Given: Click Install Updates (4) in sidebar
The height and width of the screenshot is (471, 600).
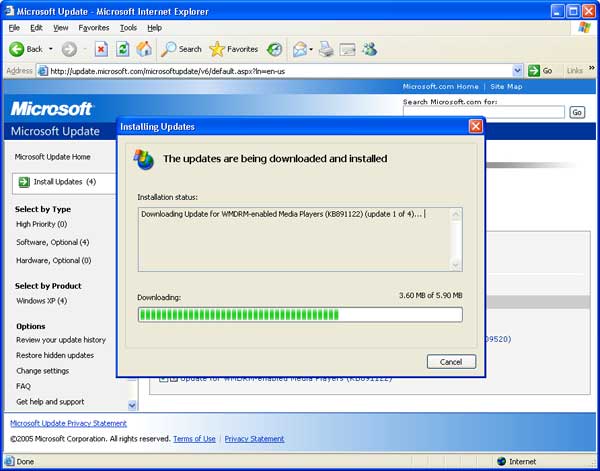Looking at the screenshot, I should click(x=65, y=182).
